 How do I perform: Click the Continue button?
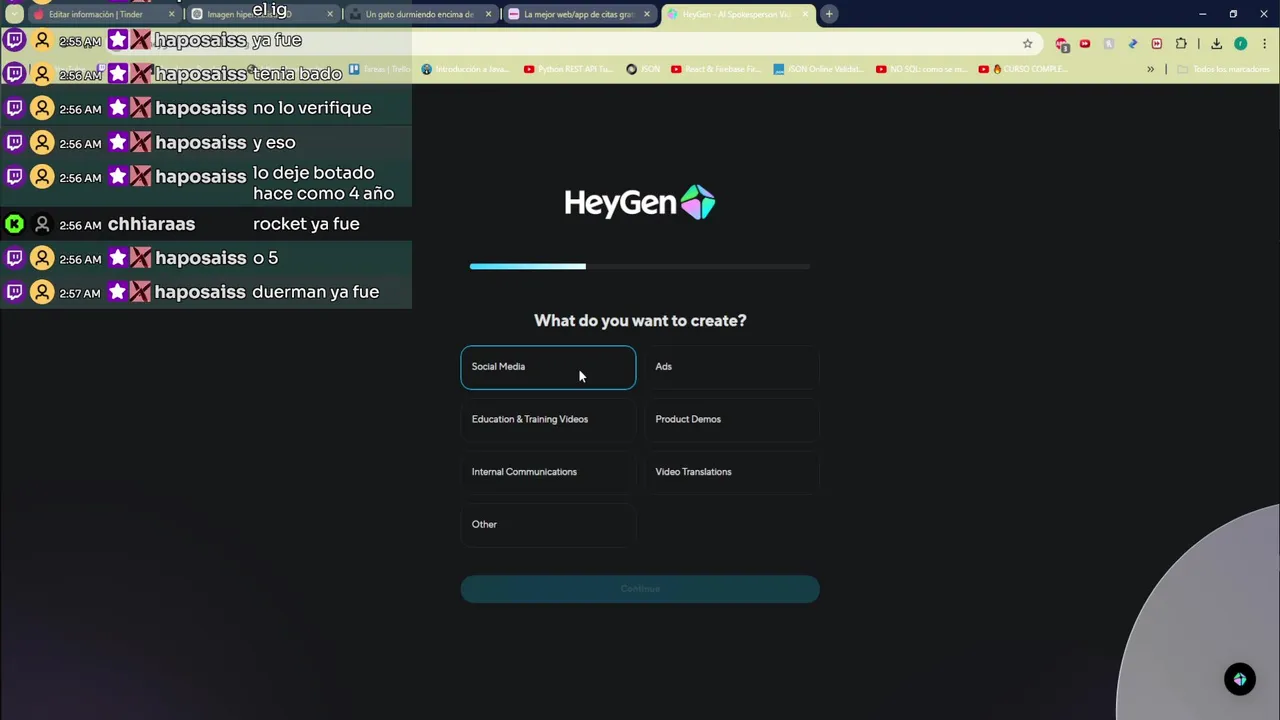pyautogui.click(x=640, y=589)
